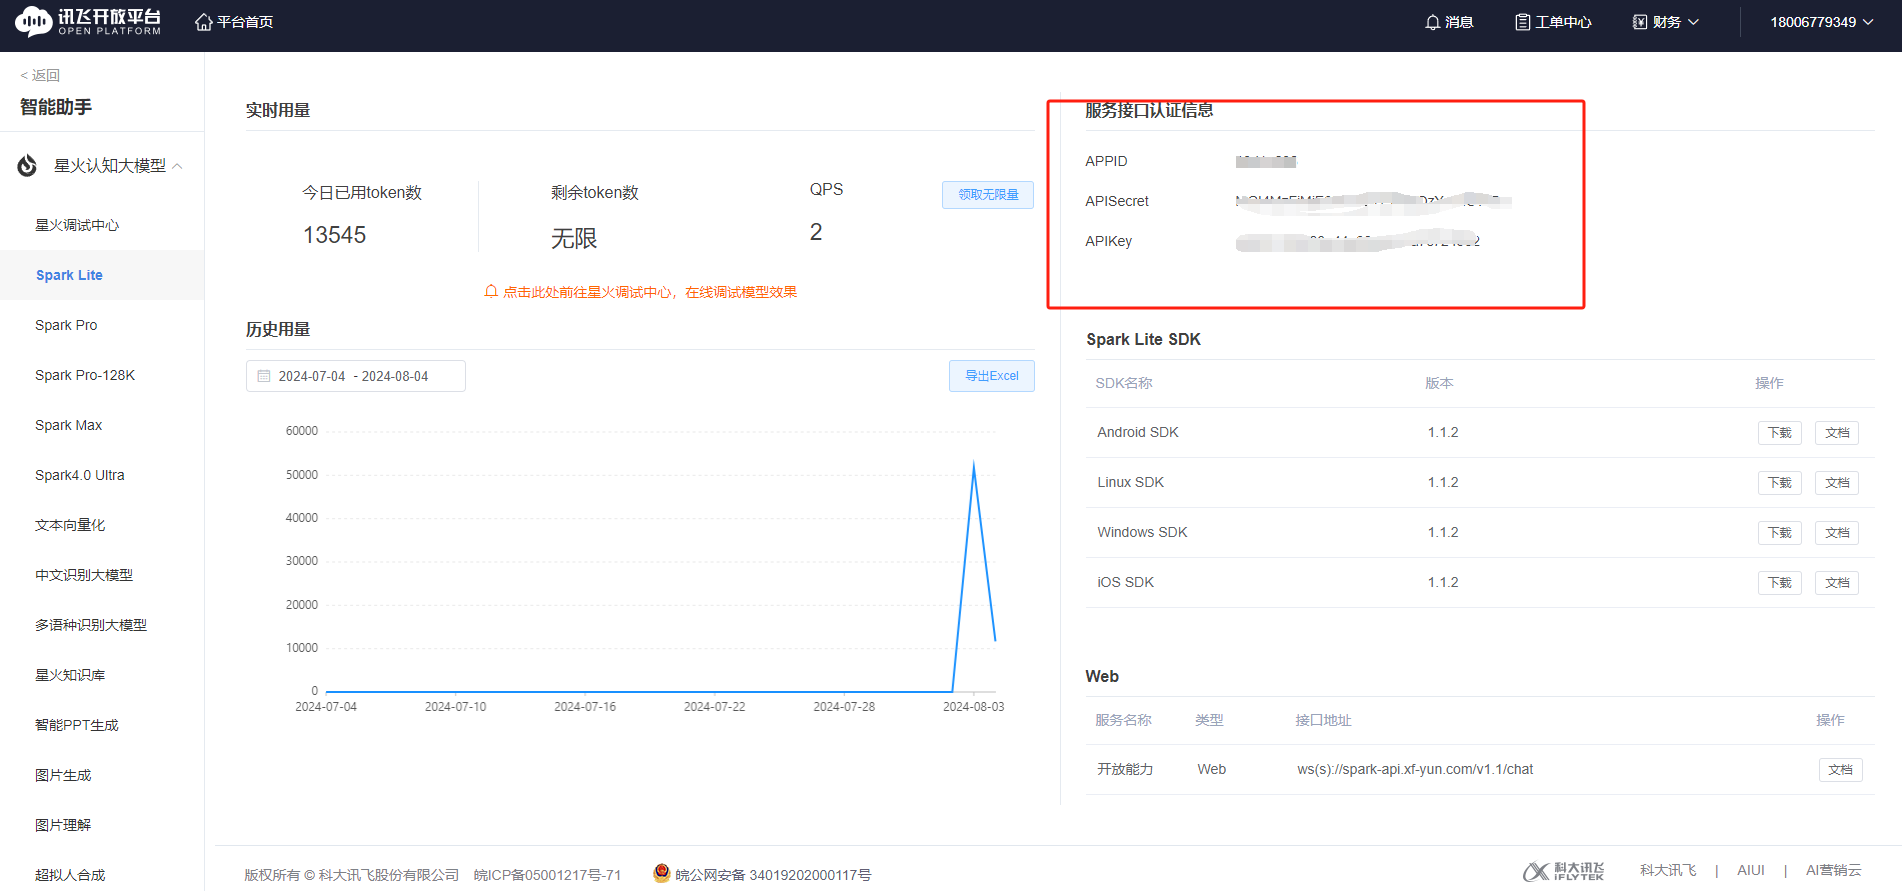1902x891 pixels.
Task: Click the history date range field
Action: tap(355, 376)
